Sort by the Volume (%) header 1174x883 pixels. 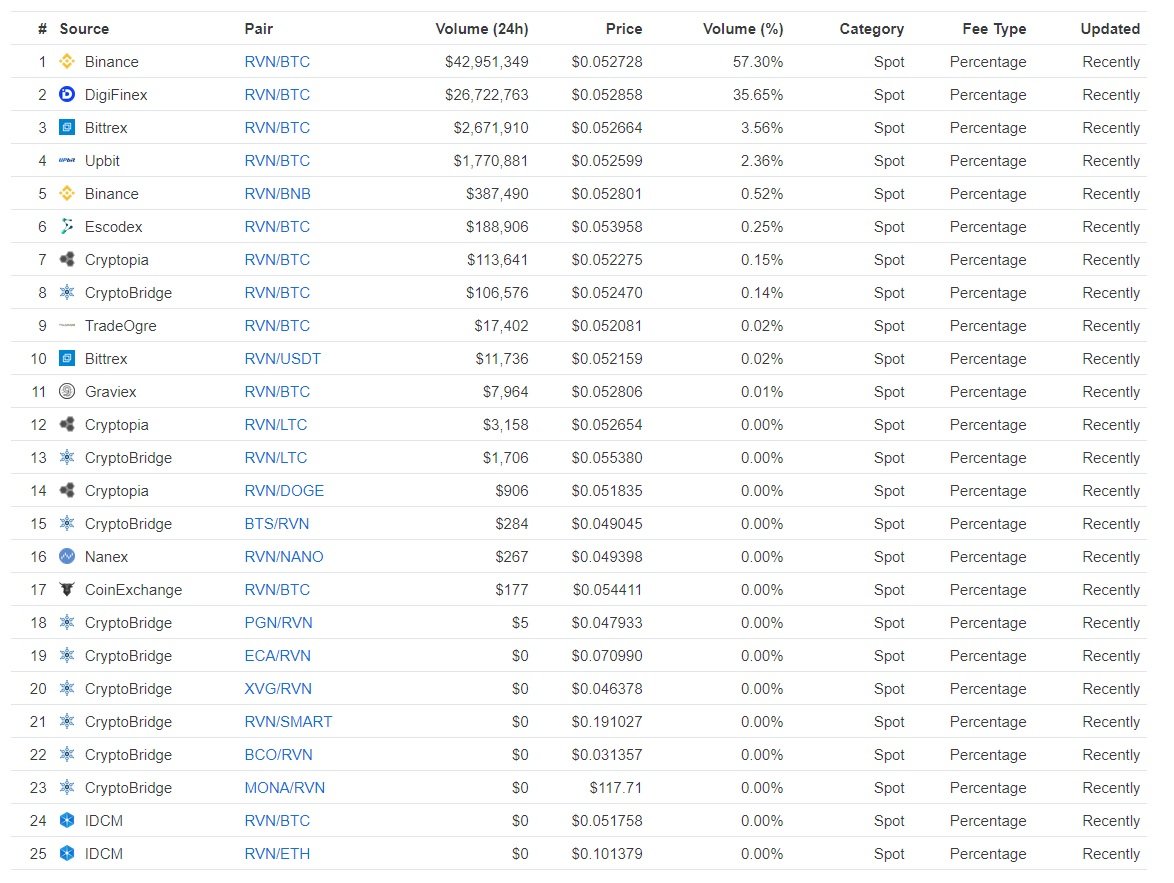point(743,29)
